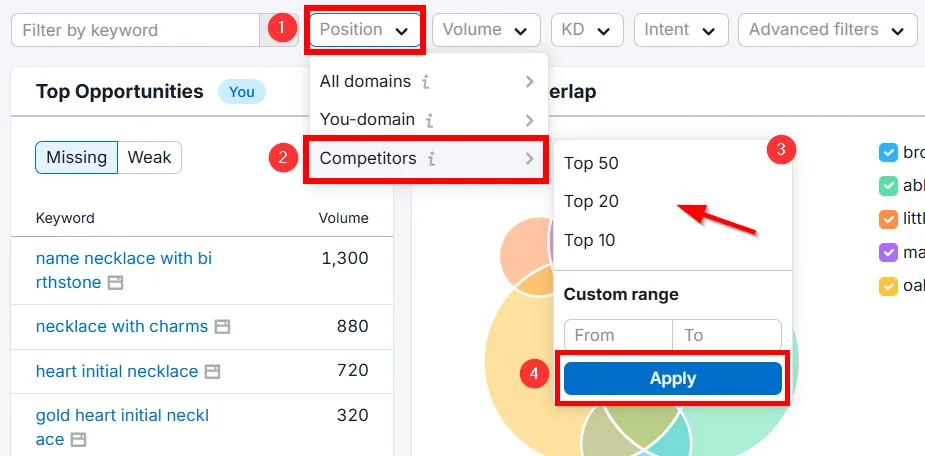Screen dimensions: 925x456
Task: Open the Volume filter dropdown
Action: click(x=486, y=29)
